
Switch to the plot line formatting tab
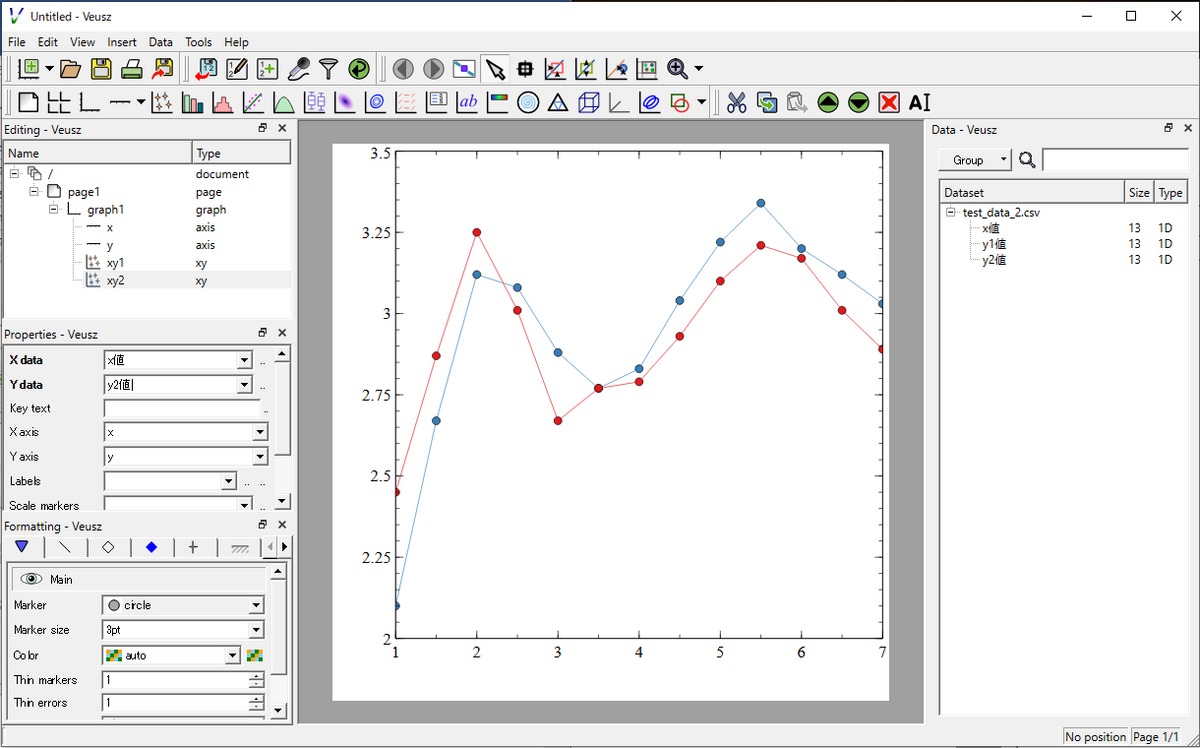(65, 548)
